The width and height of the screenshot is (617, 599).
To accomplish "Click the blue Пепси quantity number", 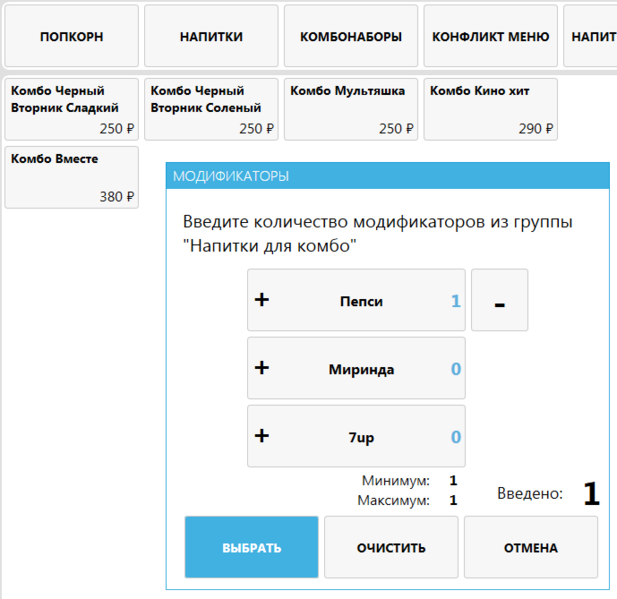I will coord(455,300).
